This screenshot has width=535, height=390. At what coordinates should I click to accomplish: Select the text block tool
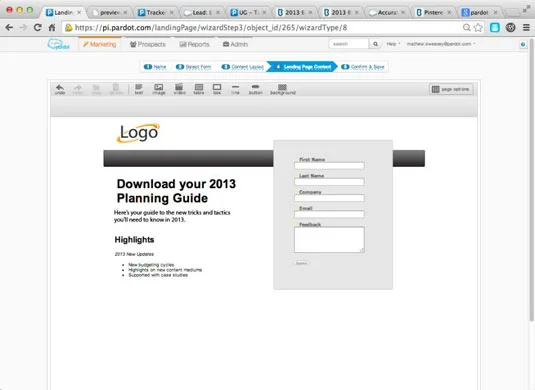pyautogui.click(x=139, y=89)
